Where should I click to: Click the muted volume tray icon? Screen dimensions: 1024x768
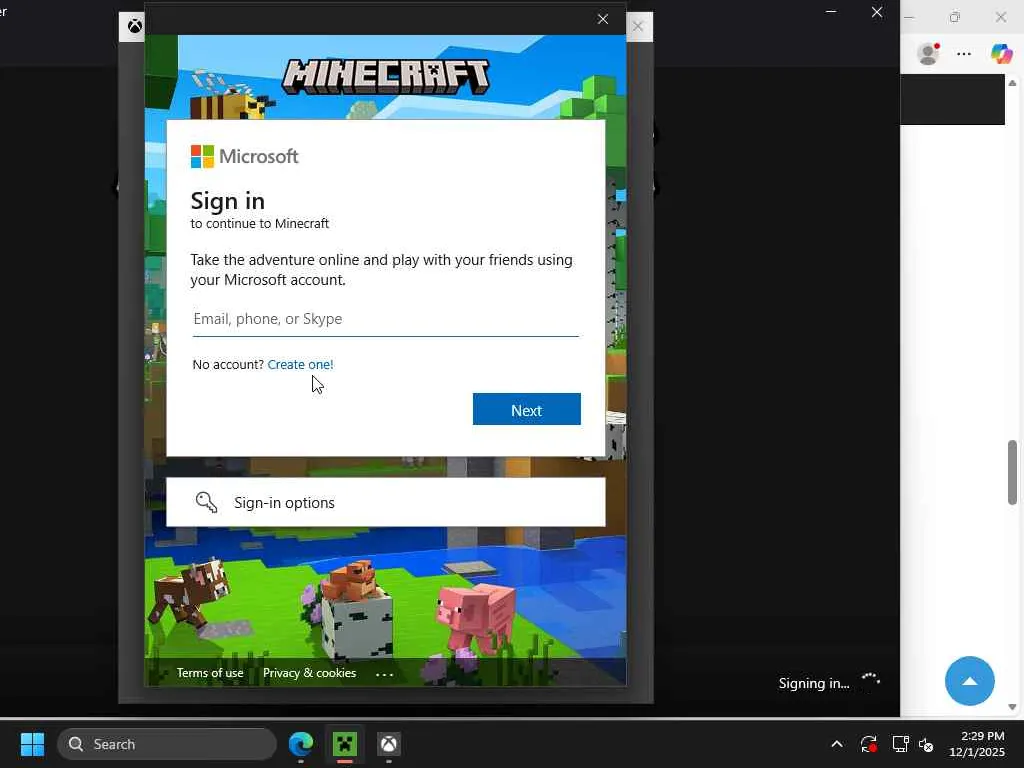926,744
